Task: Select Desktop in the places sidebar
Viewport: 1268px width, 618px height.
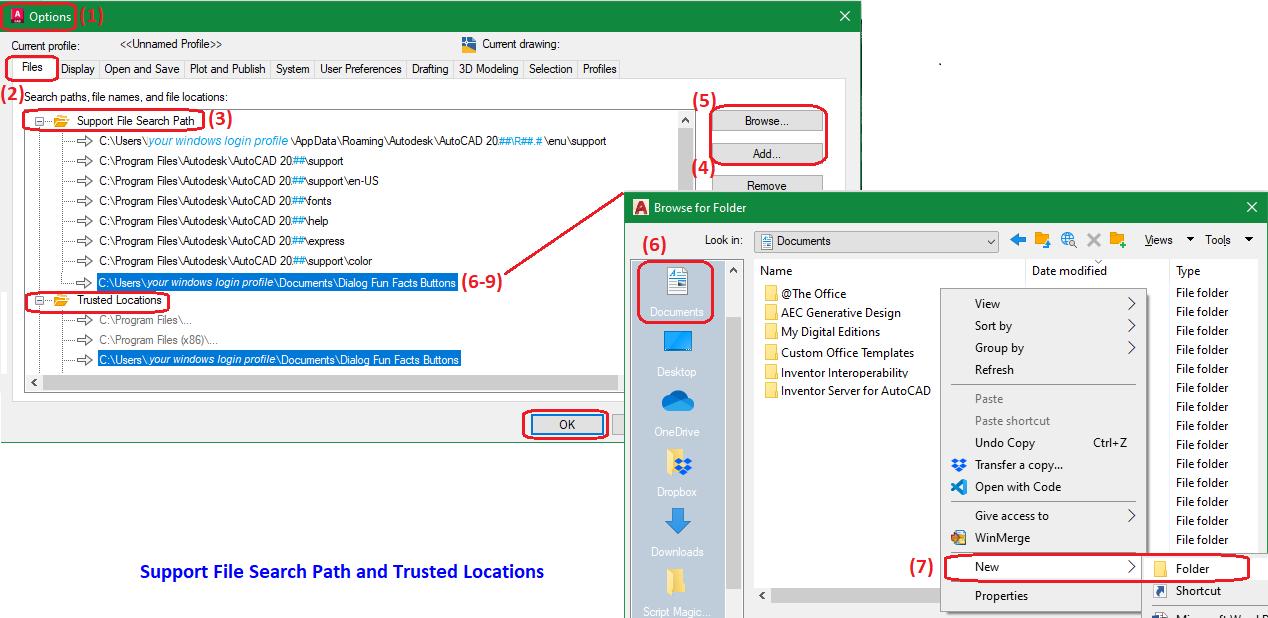Action: point(676,353)
